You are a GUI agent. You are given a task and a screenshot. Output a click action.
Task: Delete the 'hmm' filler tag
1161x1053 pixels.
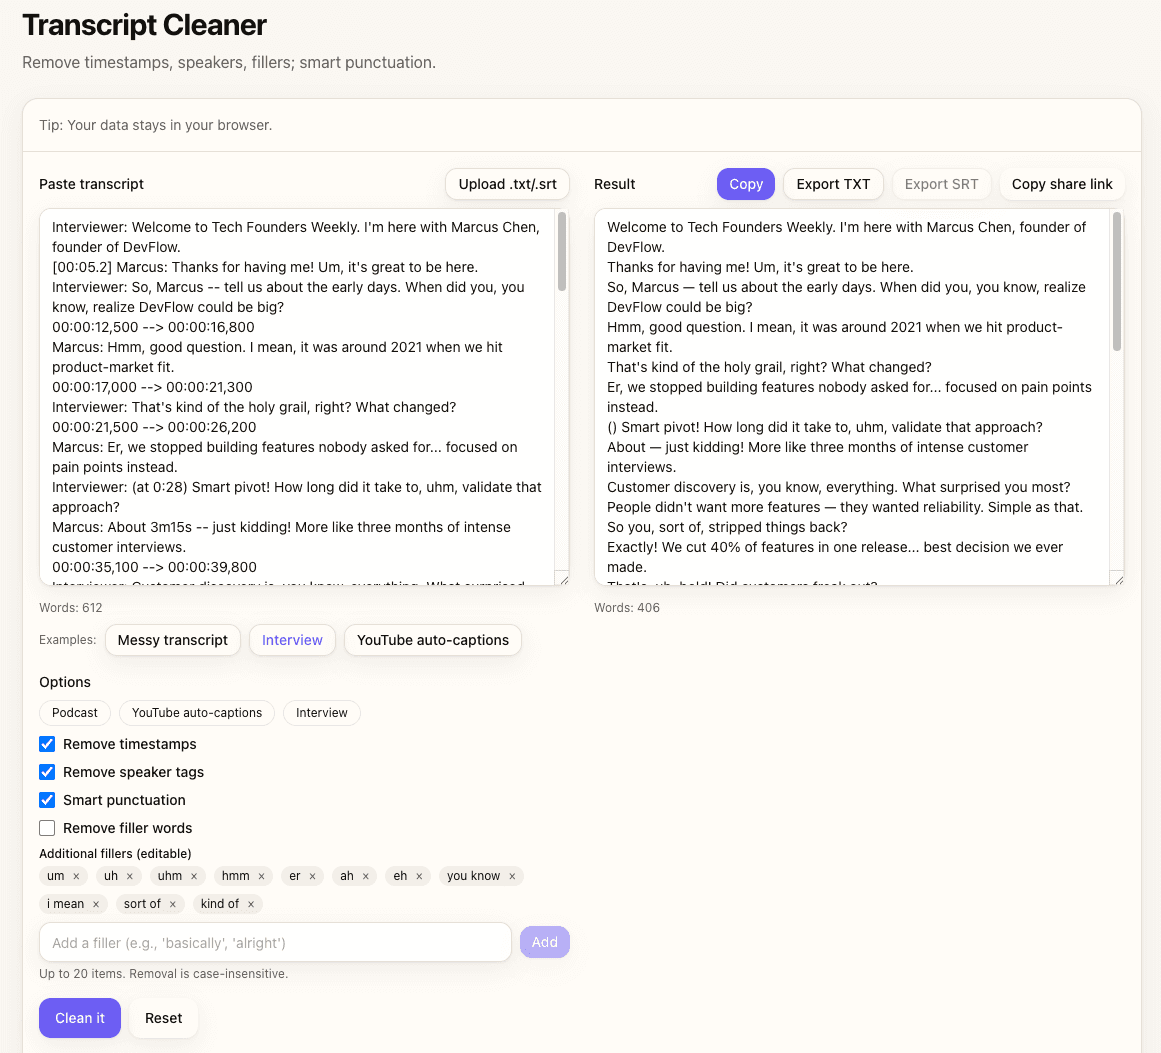pyautogui.click(x=261, y=876)
